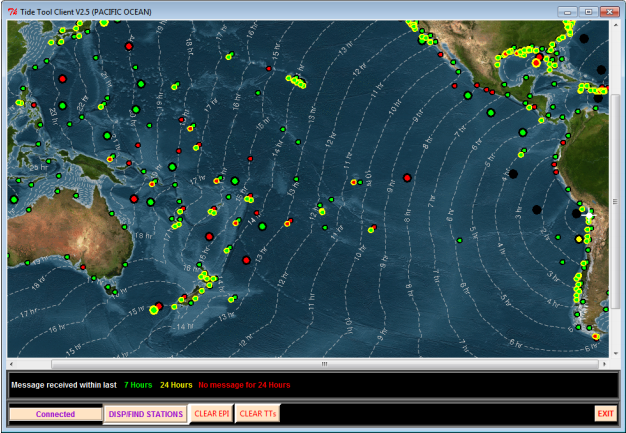Click the horizontal scrollbar right arrow
626x433 pixels.
[604, 364]
